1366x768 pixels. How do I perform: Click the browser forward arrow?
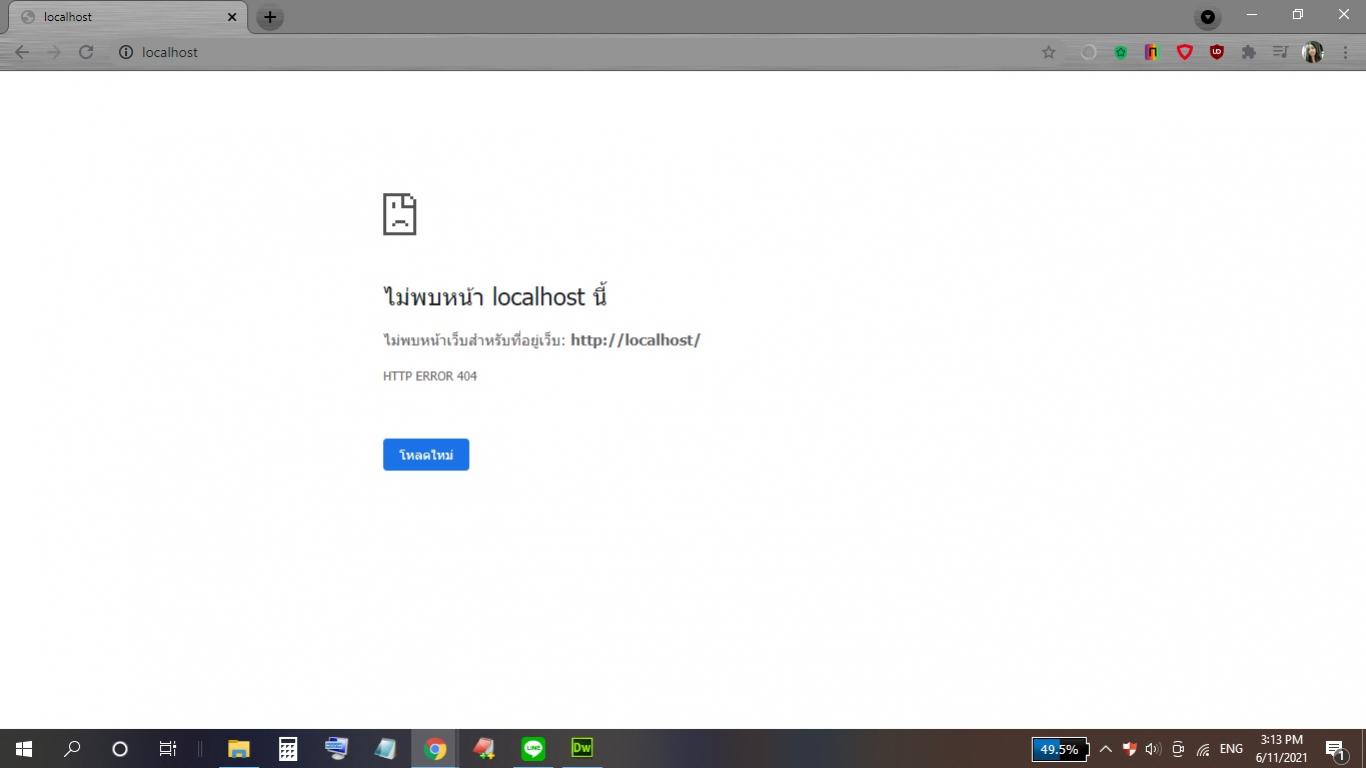(54, 52)
